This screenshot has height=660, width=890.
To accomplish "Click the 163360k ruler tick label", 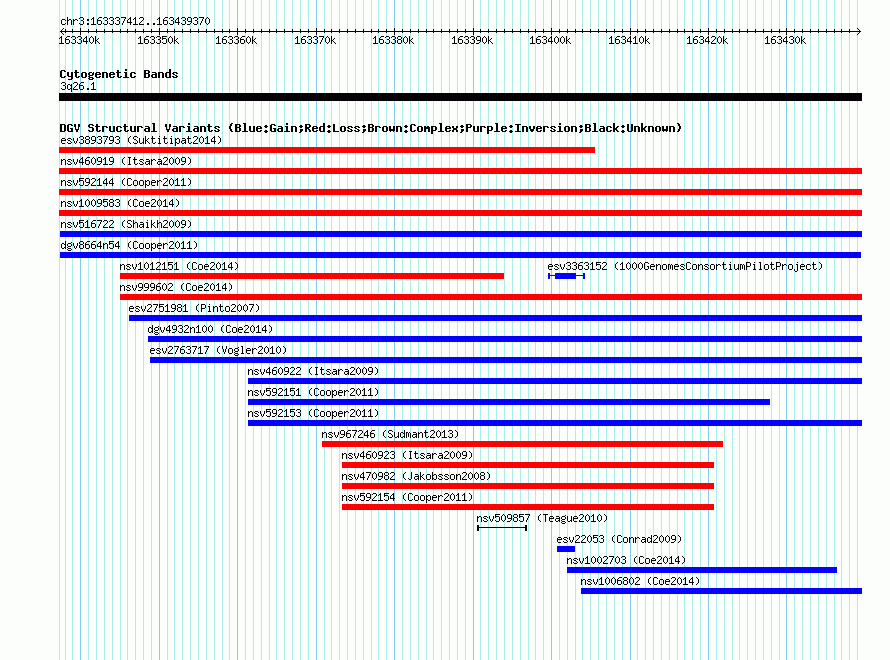I will [x=236, y=40].
